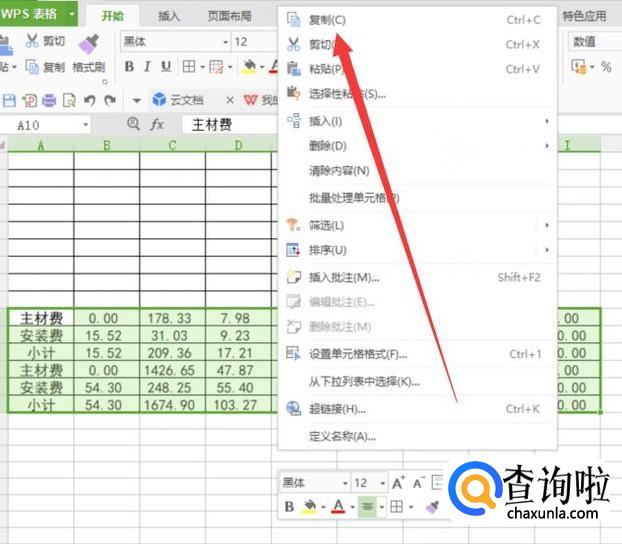This screenshot has height=544, width=622.
Task: Toggle center alignment in the mini toolbar
Action: 367,506
